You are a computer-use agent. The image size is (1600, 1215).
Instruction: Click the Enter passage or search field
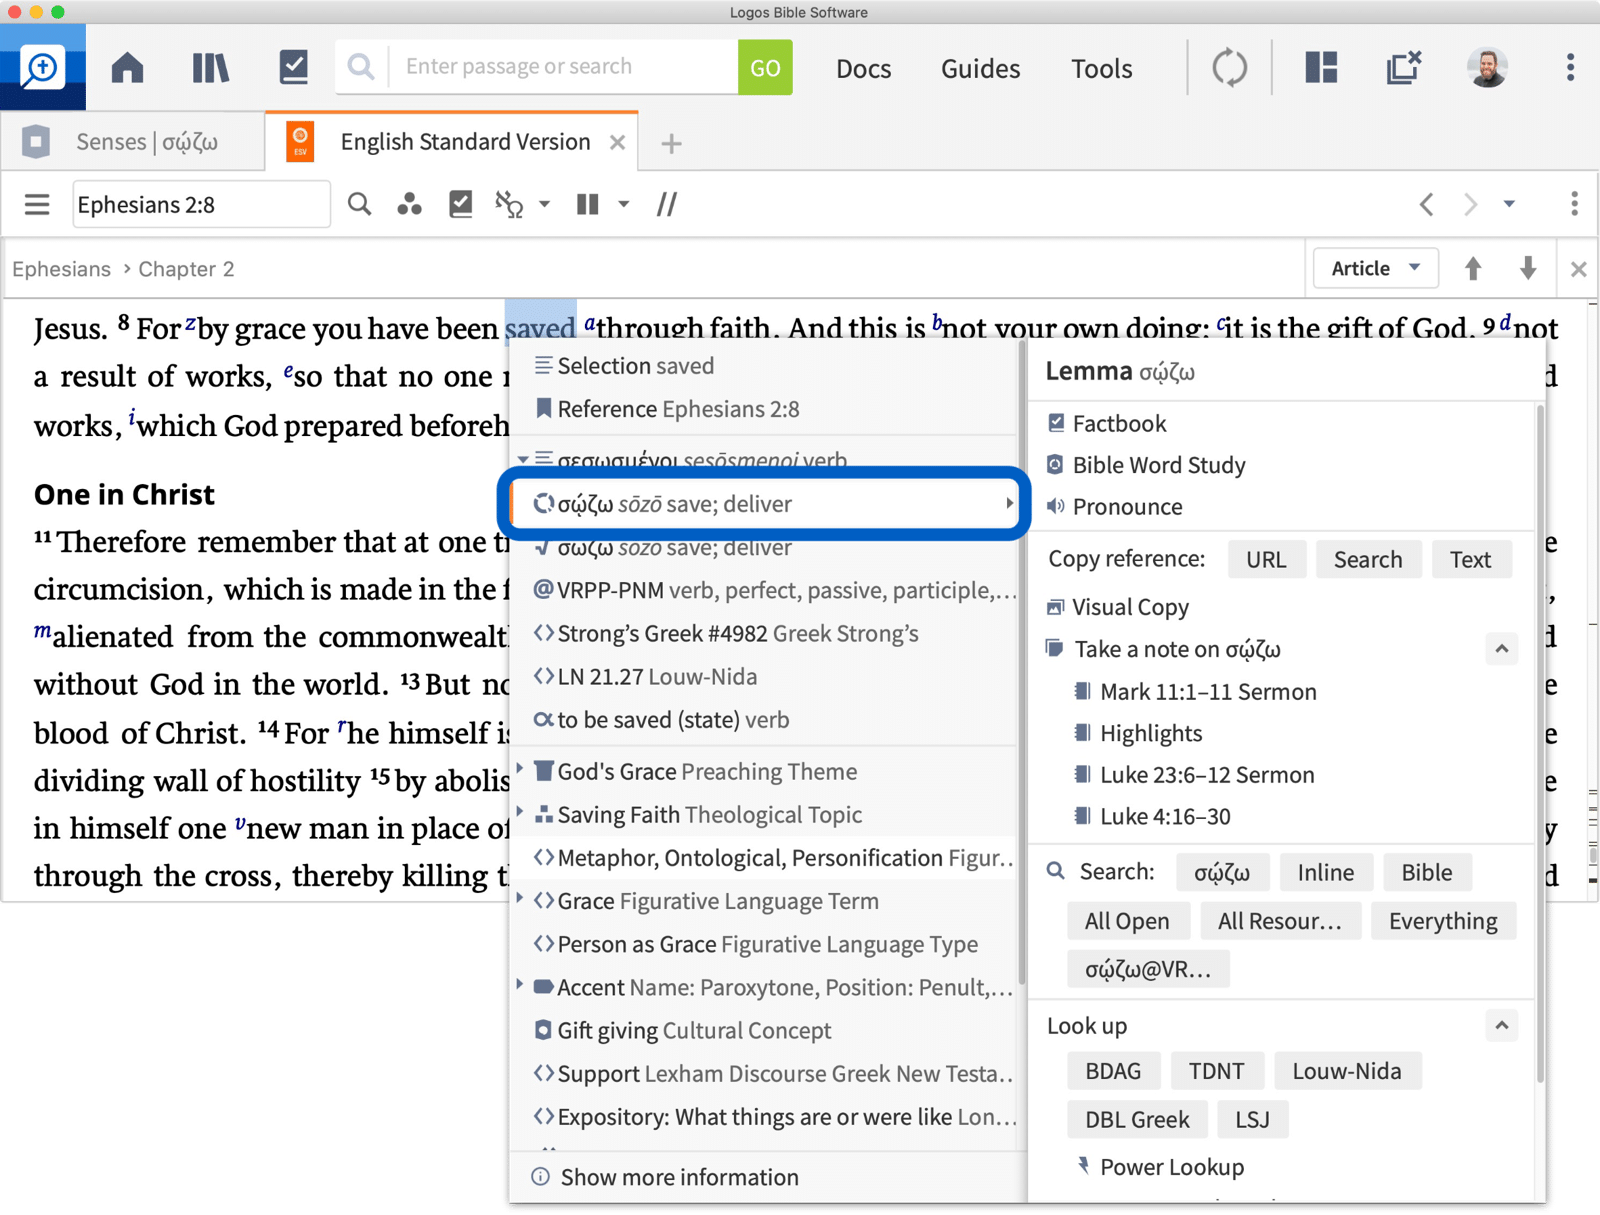coord(563,67)
